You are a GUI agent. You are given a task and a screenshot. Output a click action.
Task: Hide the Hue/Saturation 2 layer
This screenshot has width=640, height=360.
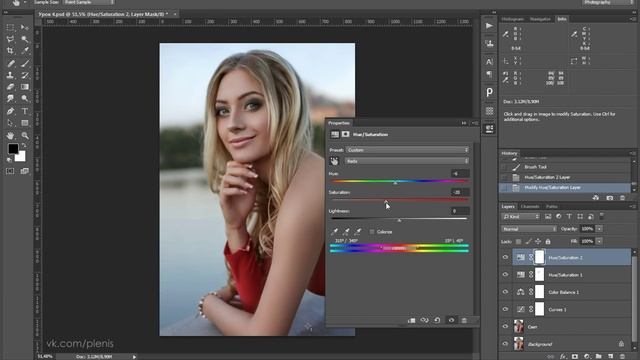[x=505, y=258]
